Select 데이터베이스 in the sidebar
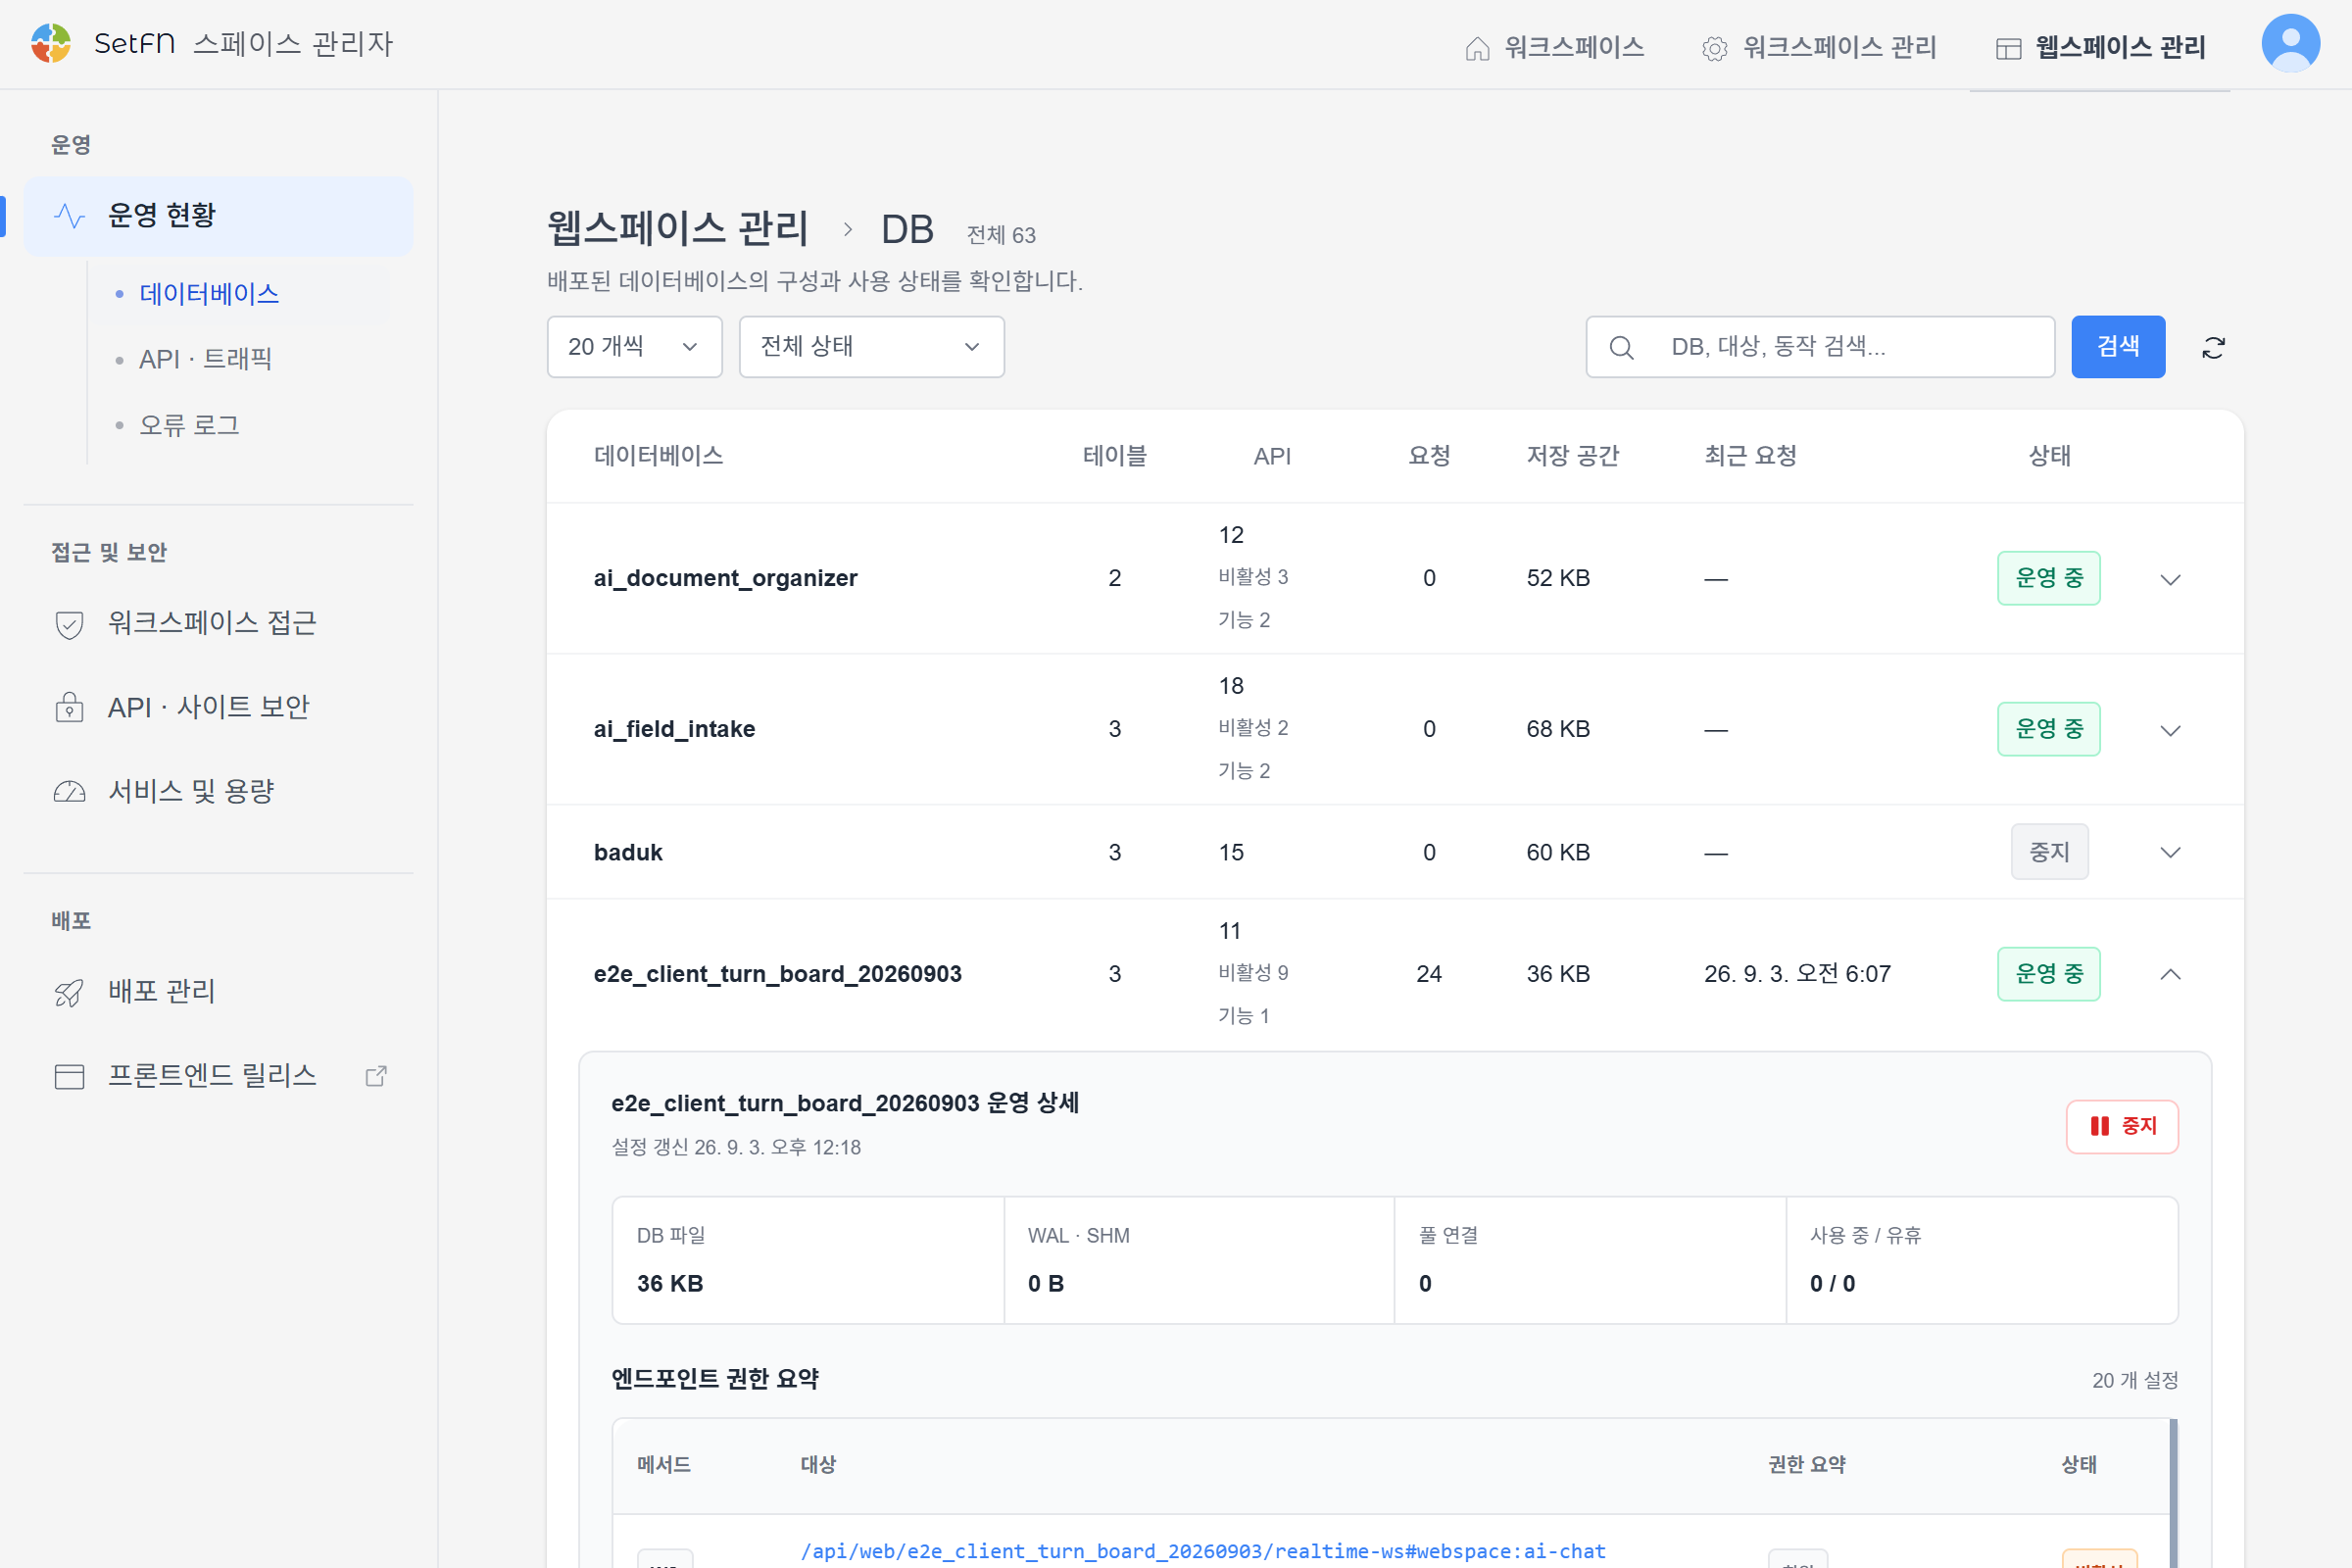 [x=209, y=294]
